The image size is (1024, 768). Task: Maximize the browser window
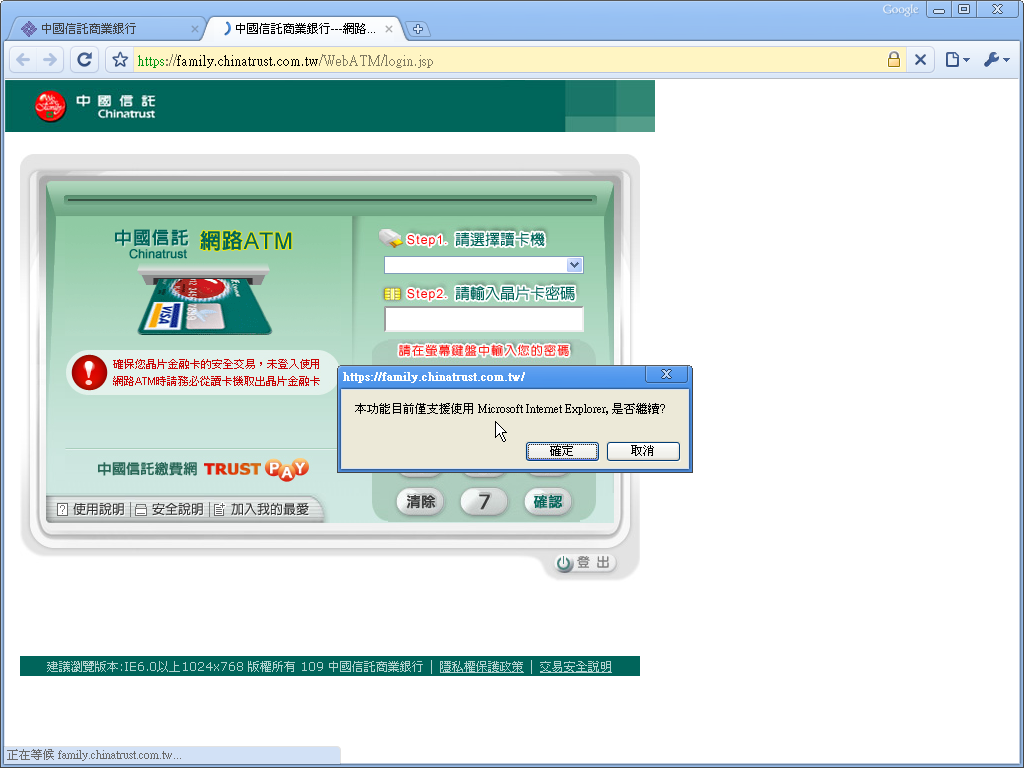[x=964, y=9]
